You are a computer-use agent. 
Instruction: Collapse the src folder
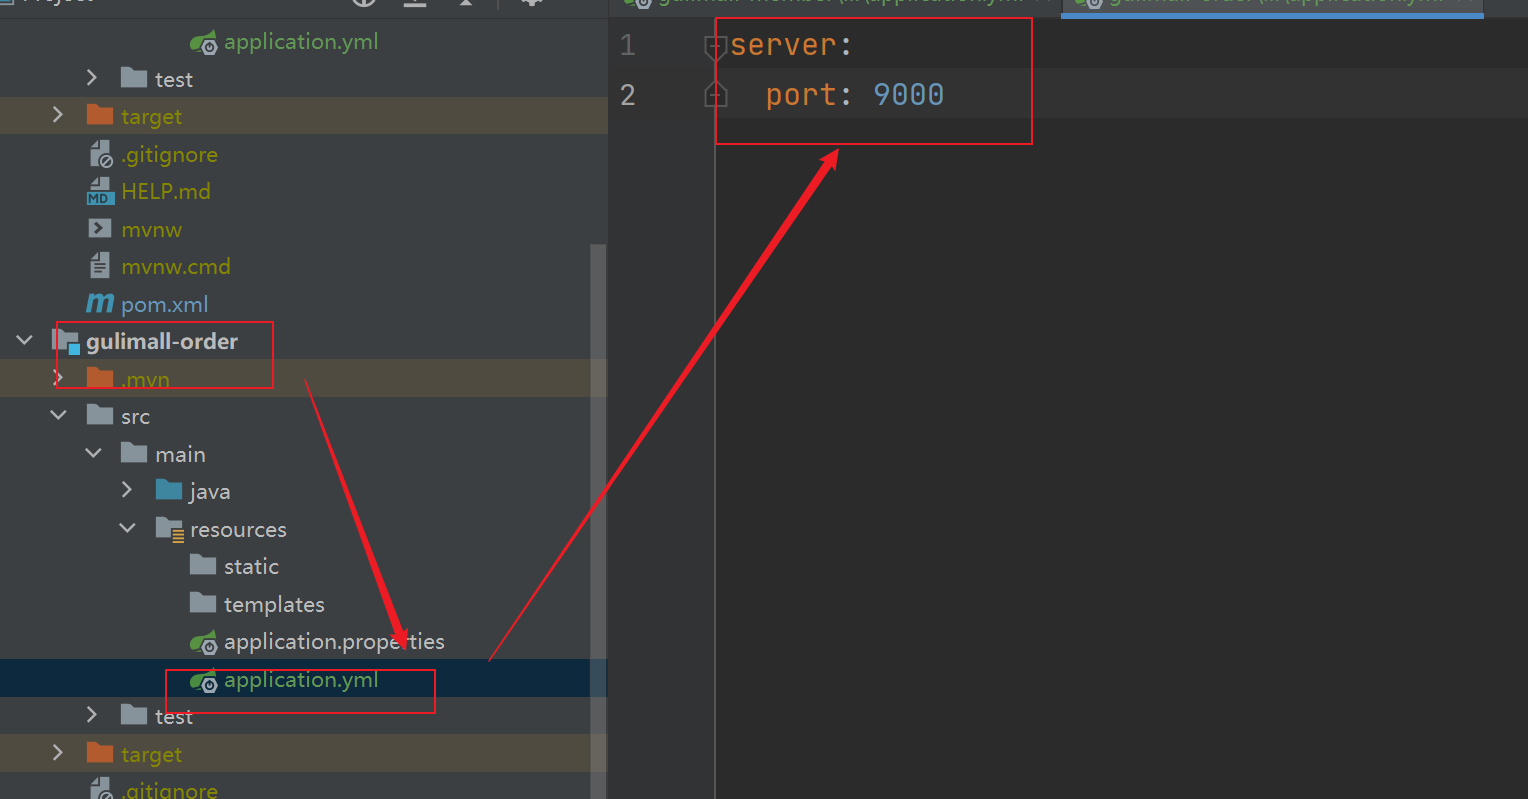(58, 415)
